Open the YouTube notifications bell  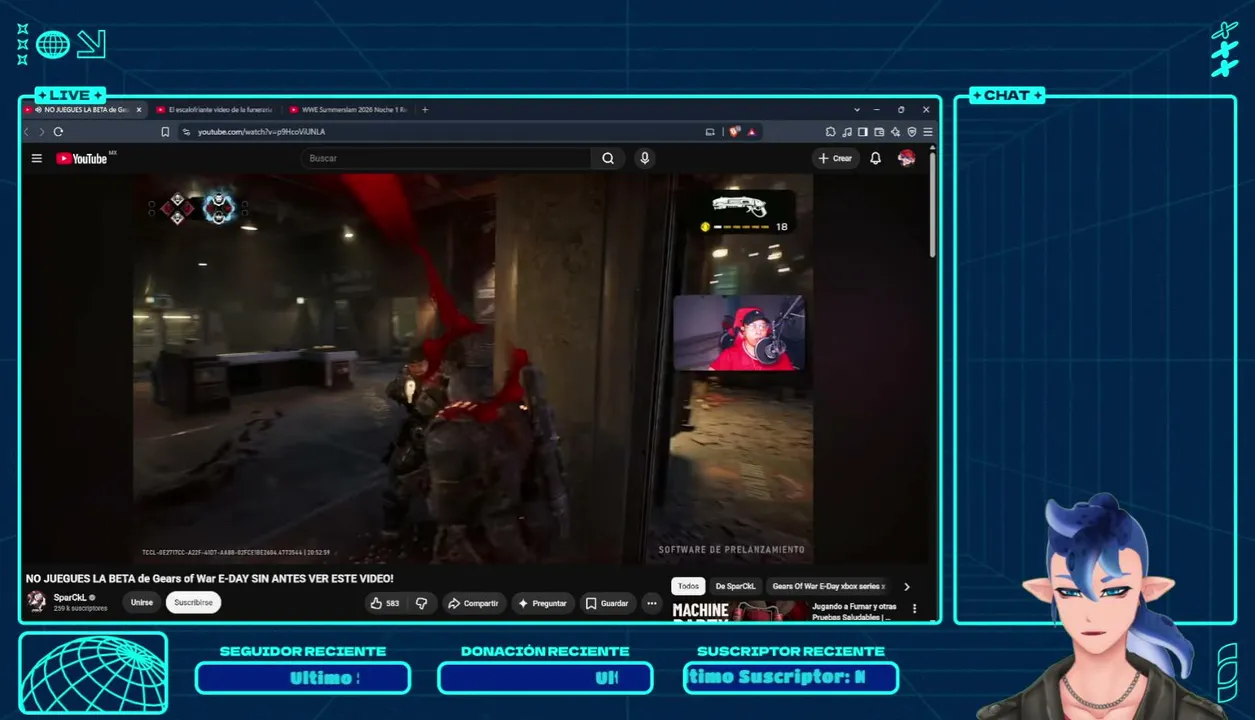pyautogui.click(x=875, y=158)
